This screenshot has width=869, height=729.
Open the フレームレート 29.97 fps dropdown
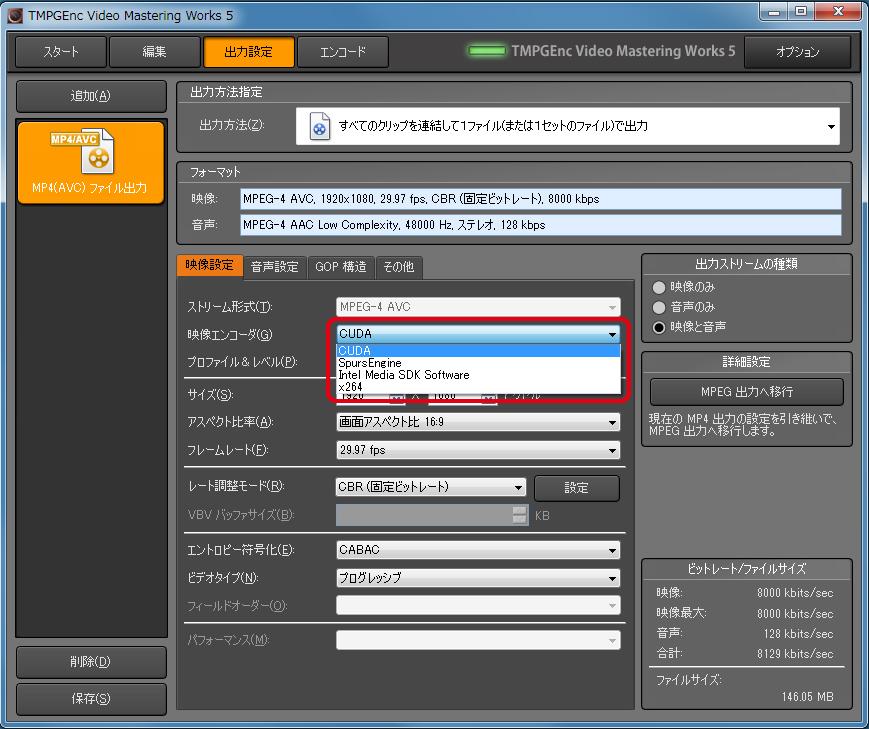click(x=478, y=450)
